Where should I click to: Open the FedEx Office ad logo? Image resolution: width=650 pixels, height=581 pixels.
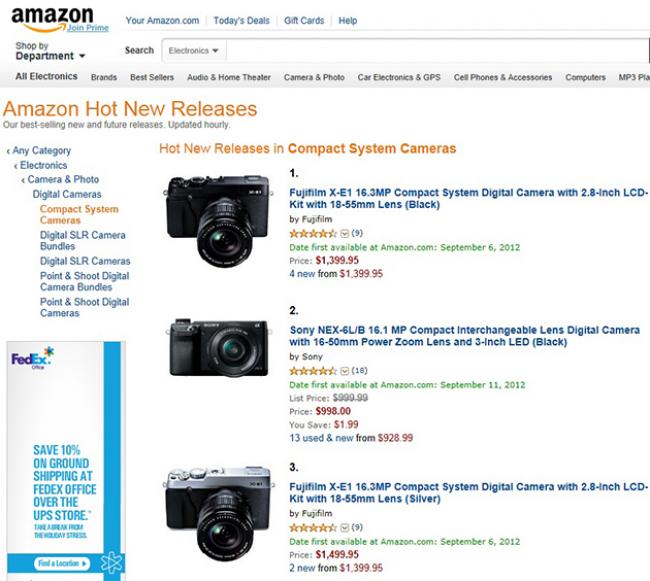32,358
